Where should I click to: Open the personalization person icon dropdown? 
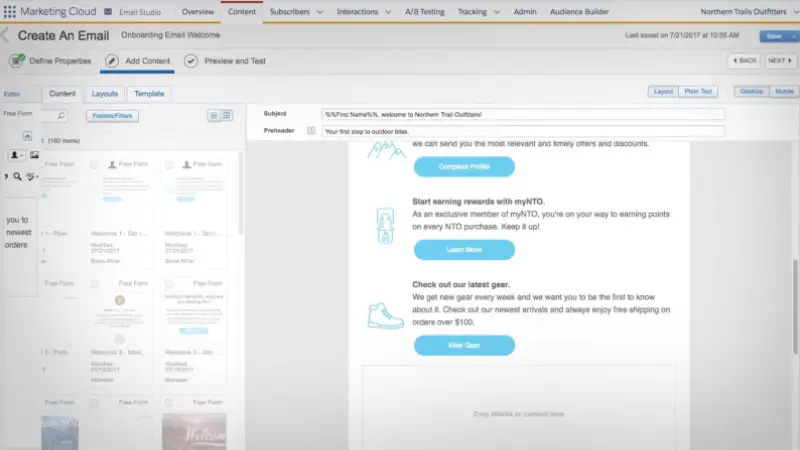click(x=16, y=155)
